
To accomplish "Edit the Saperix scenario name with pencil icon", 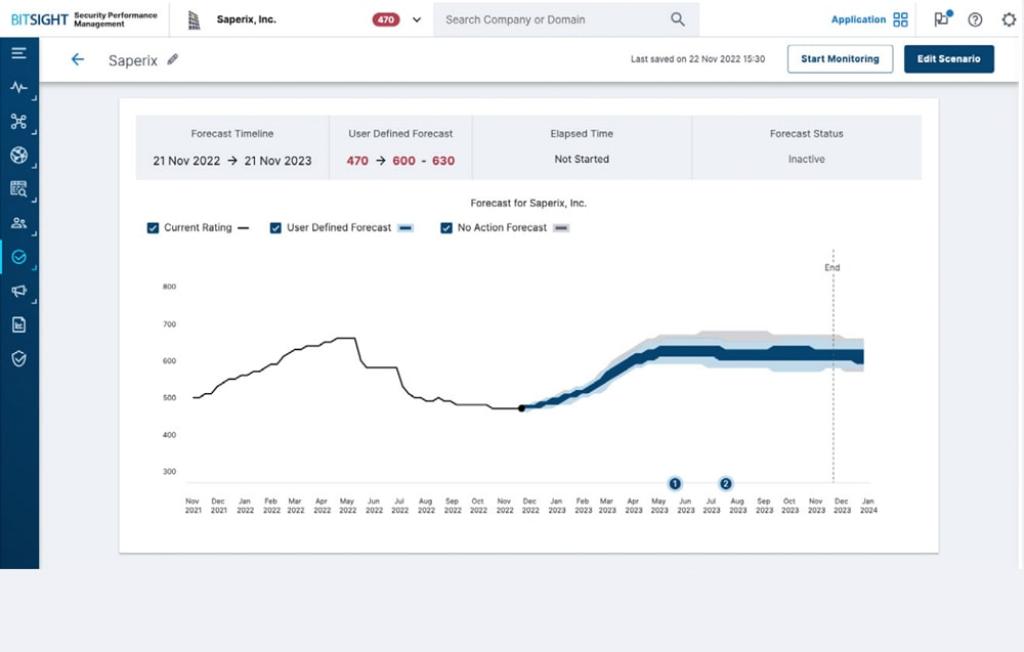I will pos(172,60).
